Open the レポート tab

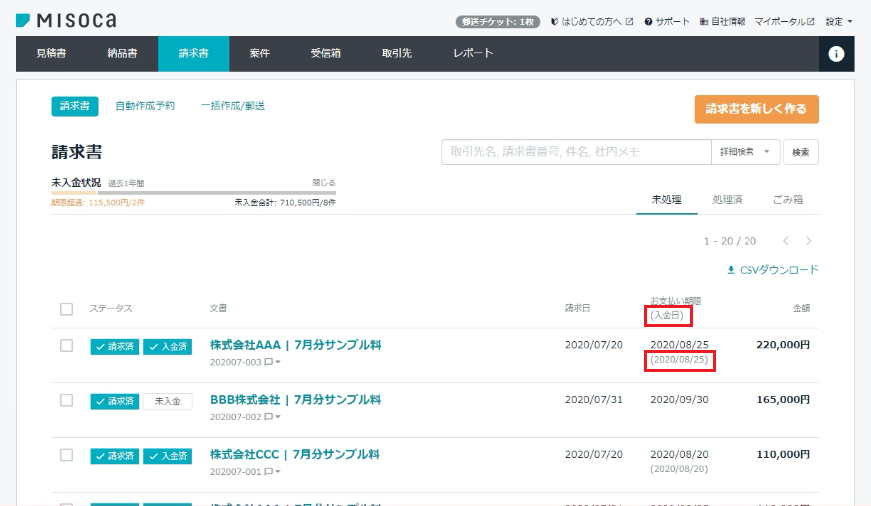pyautogui.click(x=473, y=53)
